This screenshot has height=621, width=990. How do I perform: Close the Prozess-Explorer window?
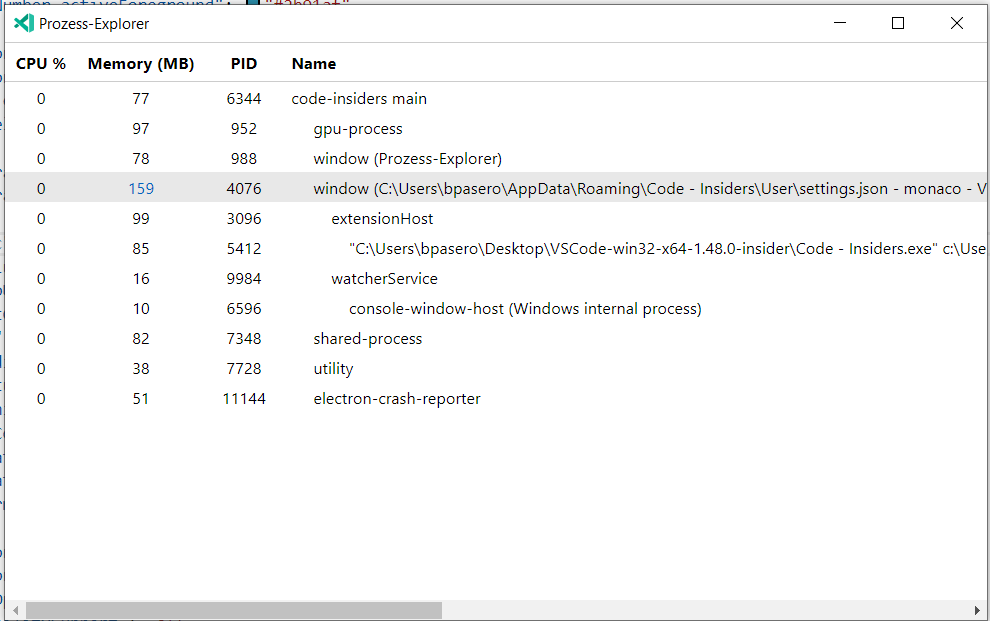pos(957,23)
